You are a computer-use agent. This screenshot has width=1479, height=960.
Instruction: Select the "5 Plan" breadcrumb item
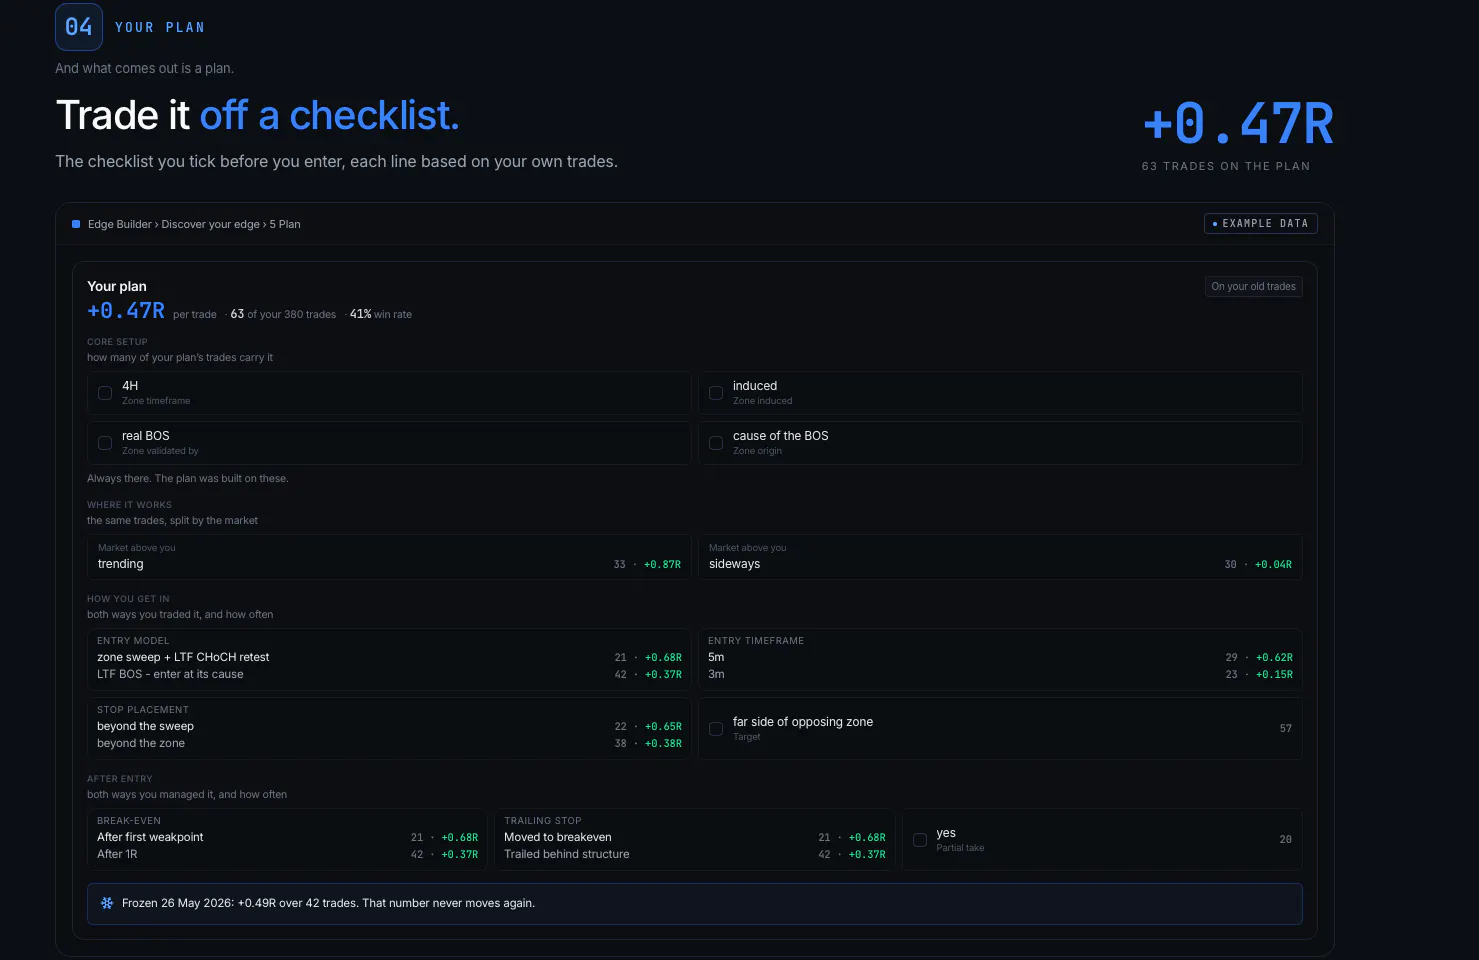tap(285, 224)
